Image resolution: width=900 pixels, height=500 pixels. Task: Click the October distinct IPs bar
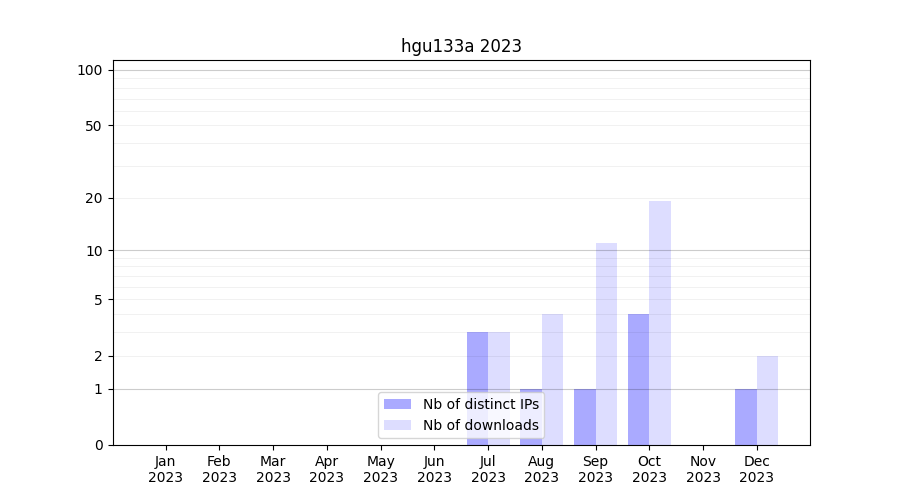click(638, 379)
